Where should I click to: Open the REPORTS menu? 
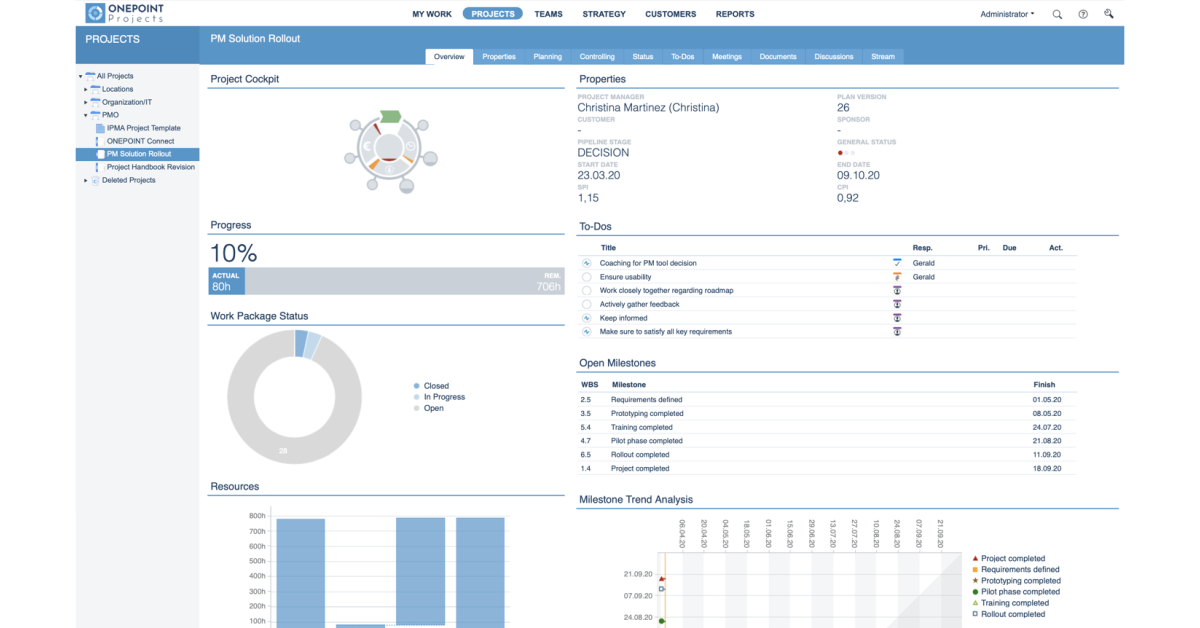(x=735, y=14)
